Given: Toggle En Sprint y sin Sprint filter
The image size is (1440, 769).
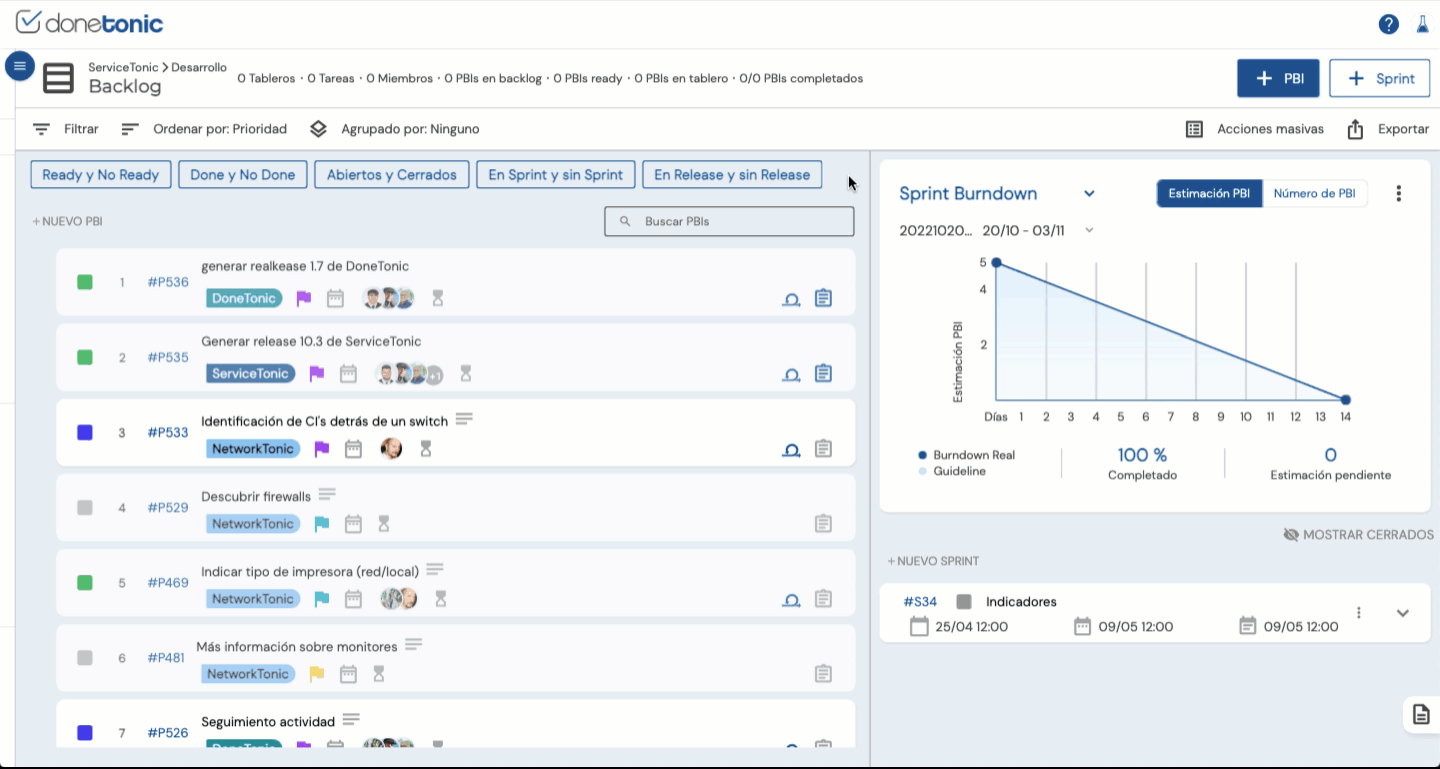Looking at the screenshot, I should (x=555, y=174).
